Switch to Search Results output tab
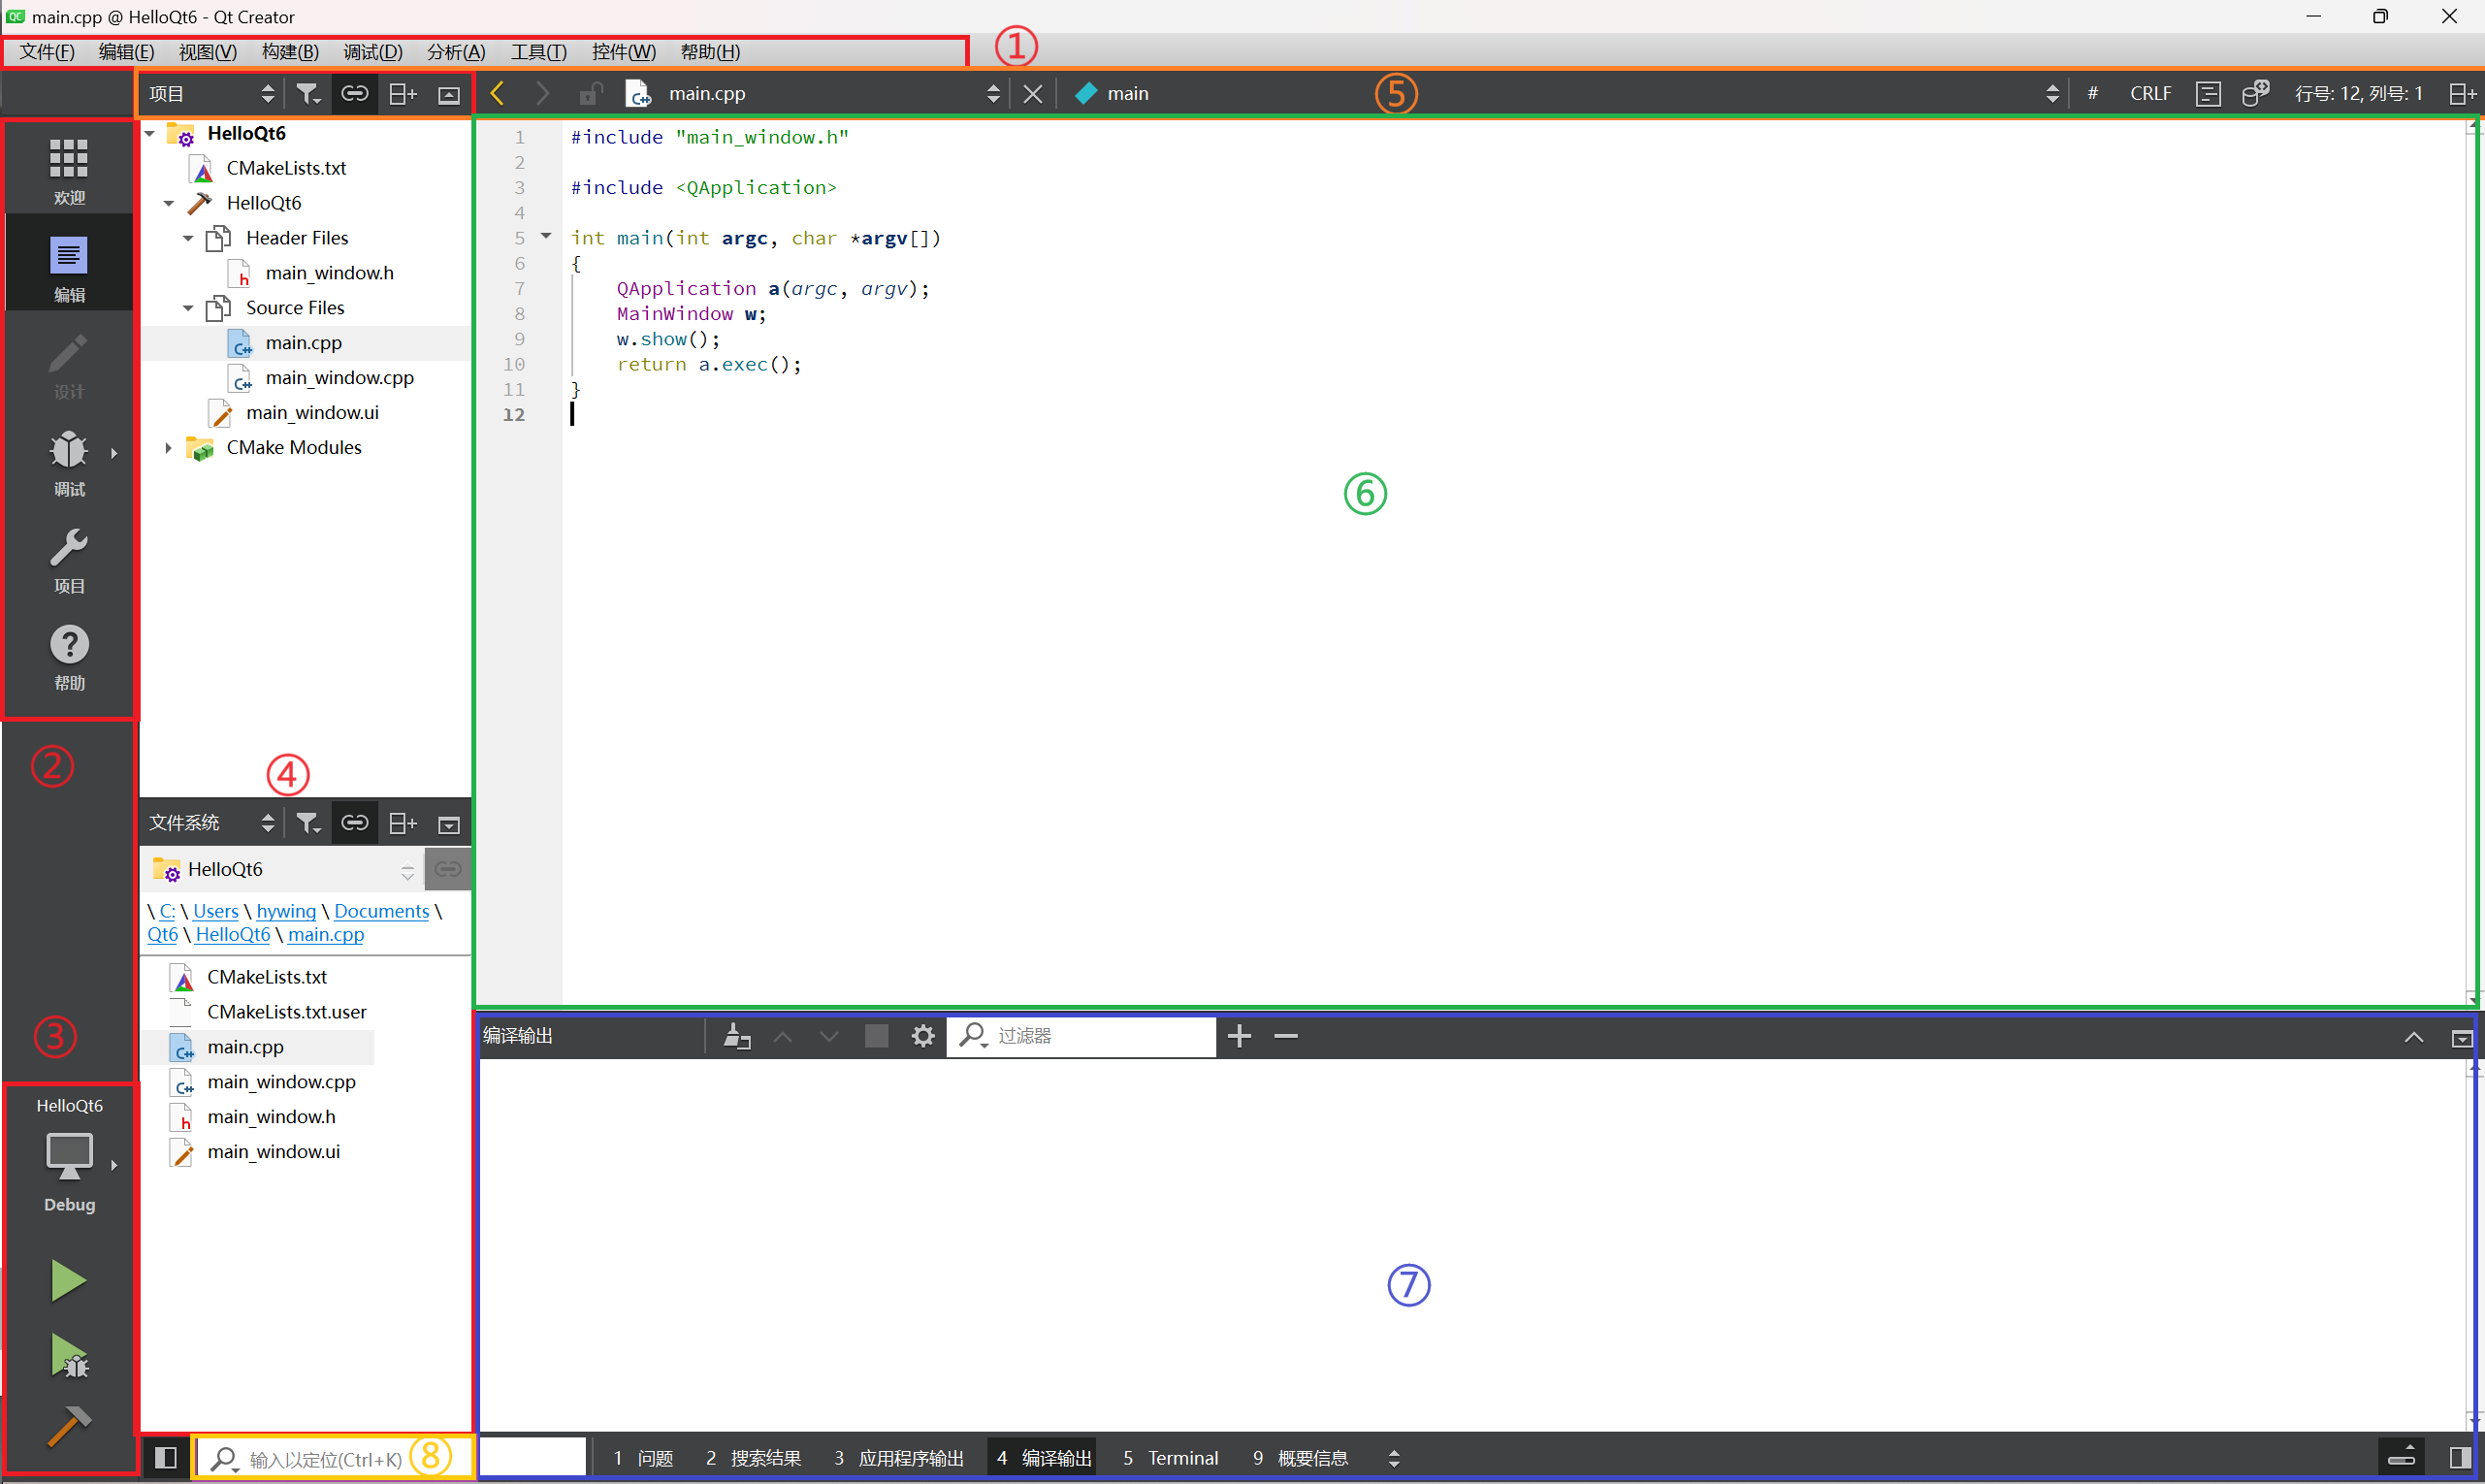This screenshot has height=1484, width=2485. (753, 1458)
